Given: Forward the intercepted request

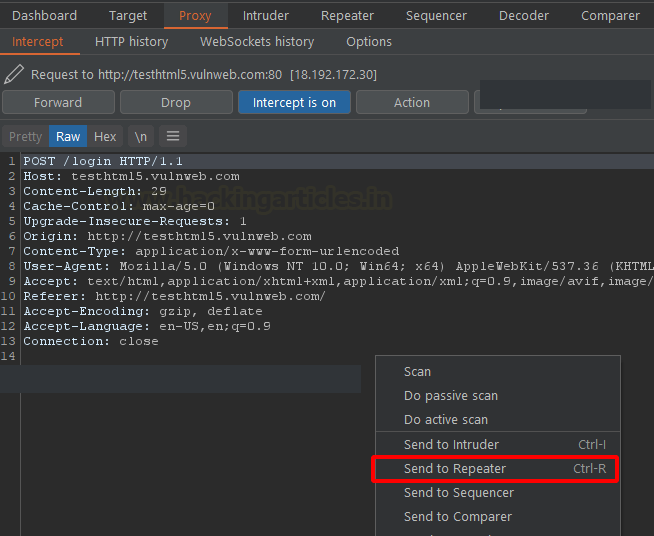Looking at the screenshot, I should (x=58, y=102).
